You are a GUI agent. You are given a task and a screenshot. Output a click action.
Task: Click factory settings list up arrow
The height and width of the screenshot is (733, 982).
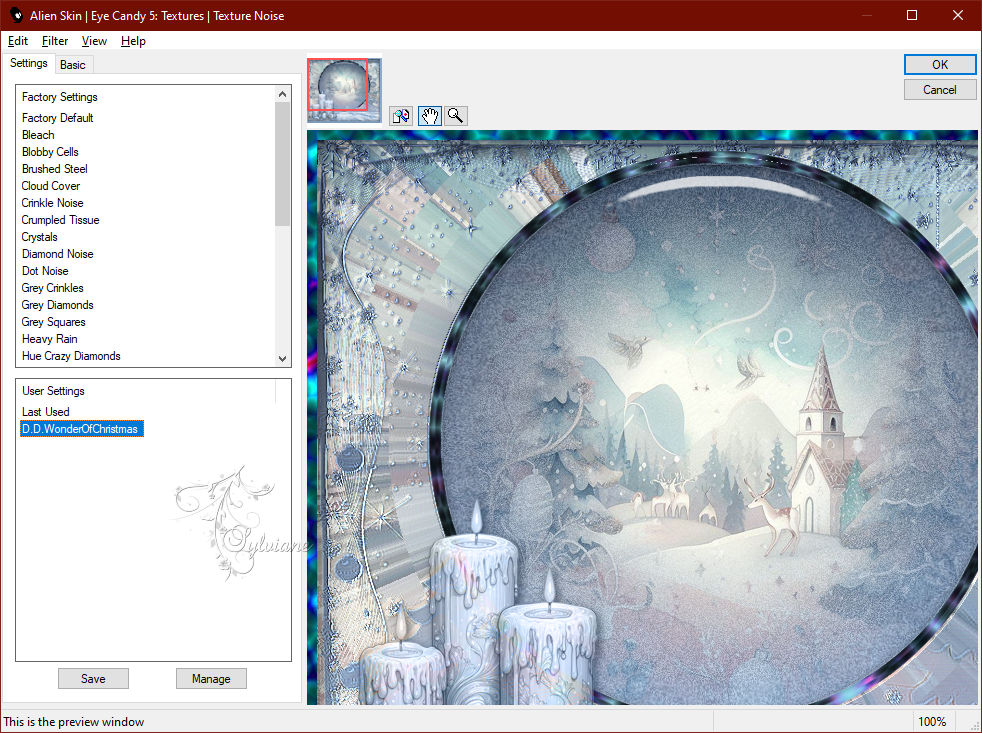[x=282, y=94]
